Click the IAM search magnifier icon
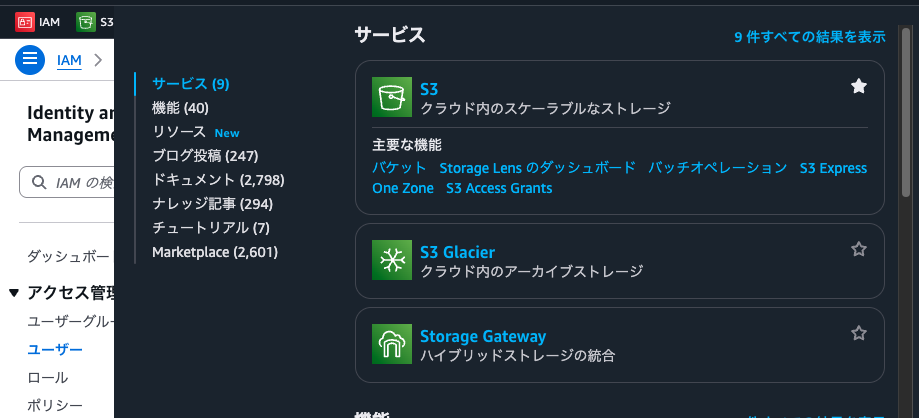Screen dimensions: 919x418 pos(39,182)
